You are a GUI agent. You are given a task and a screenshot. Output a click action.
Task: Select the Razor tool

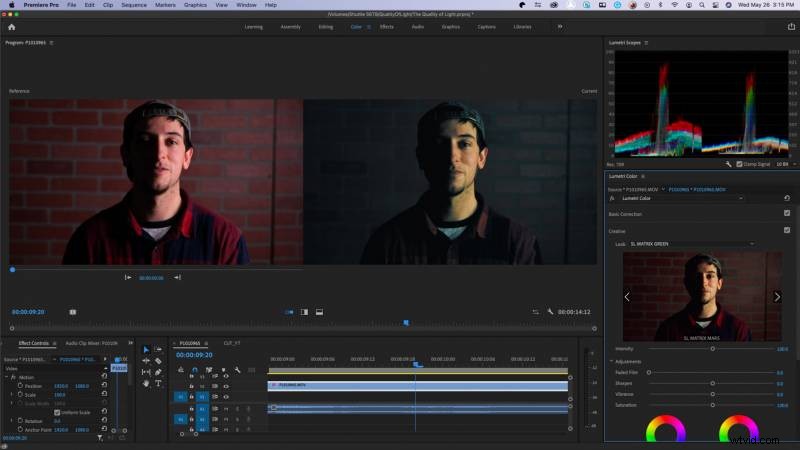[158, 361]
